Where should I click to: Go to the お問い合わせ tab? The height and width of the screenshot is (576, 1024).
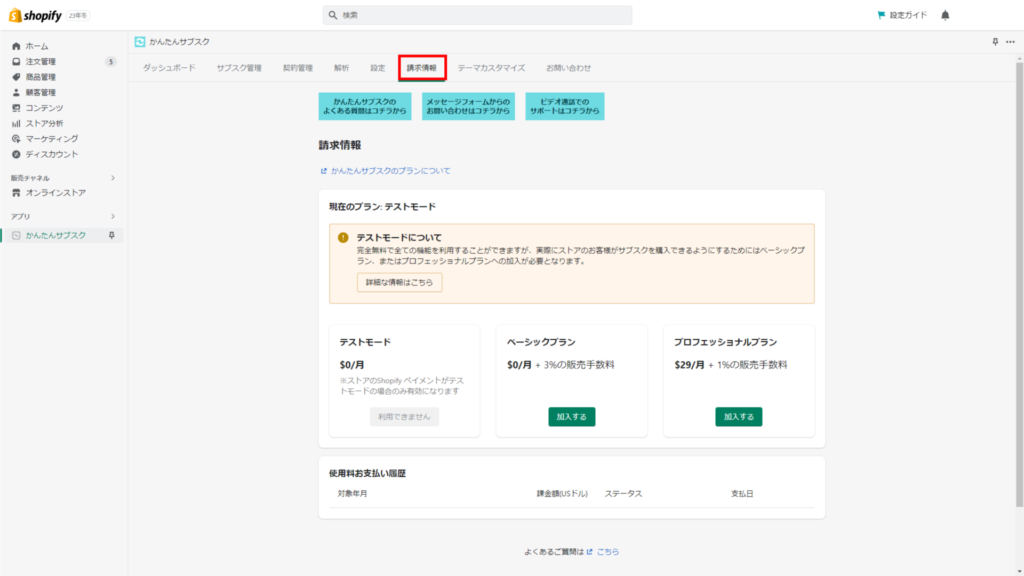(569, 68)
